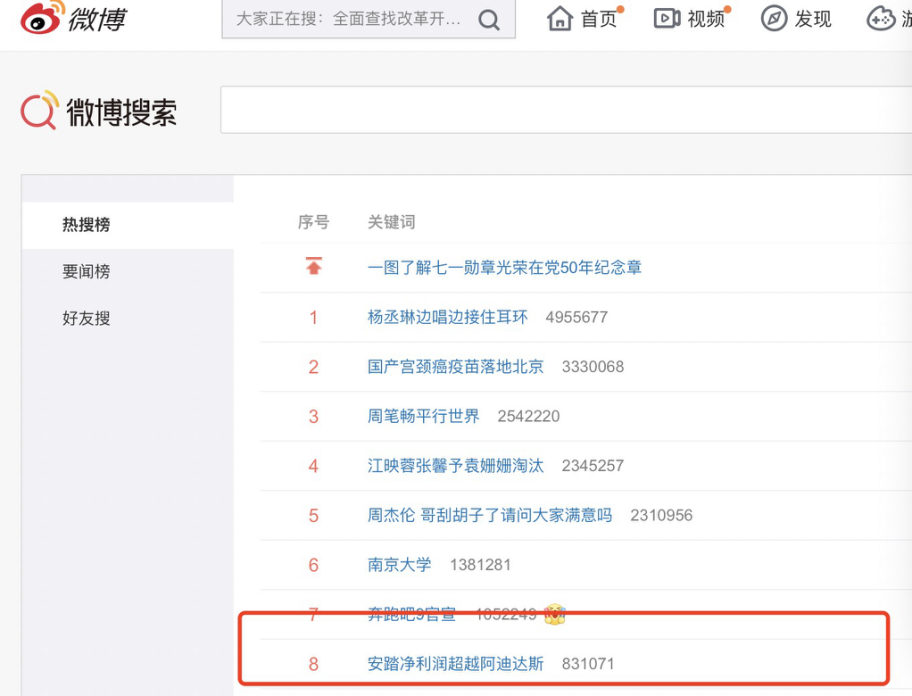Screen dimensions: 912x696
Task: Click the count 3330068
Action: tap(593, 366)
